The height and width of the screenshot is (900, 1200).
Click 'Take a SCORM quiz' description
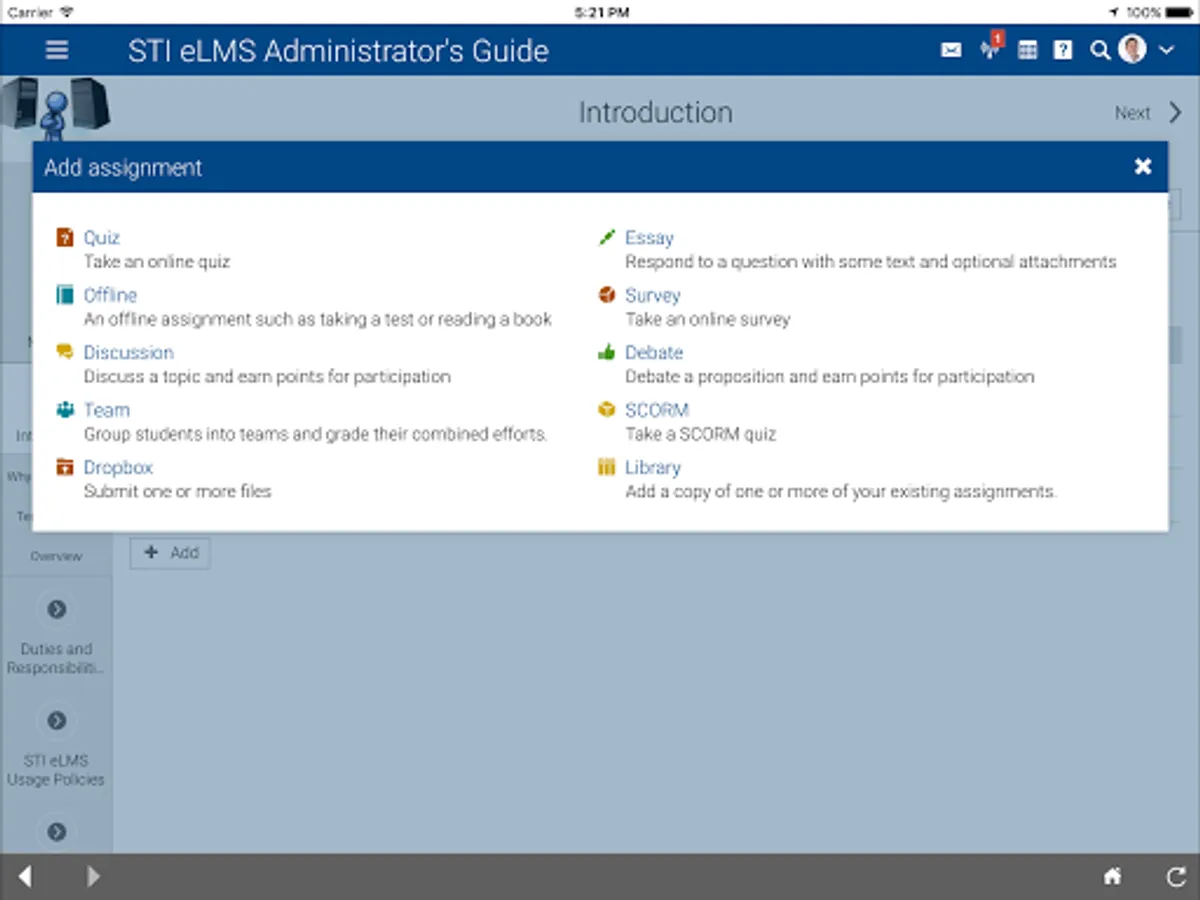[701, 434]
